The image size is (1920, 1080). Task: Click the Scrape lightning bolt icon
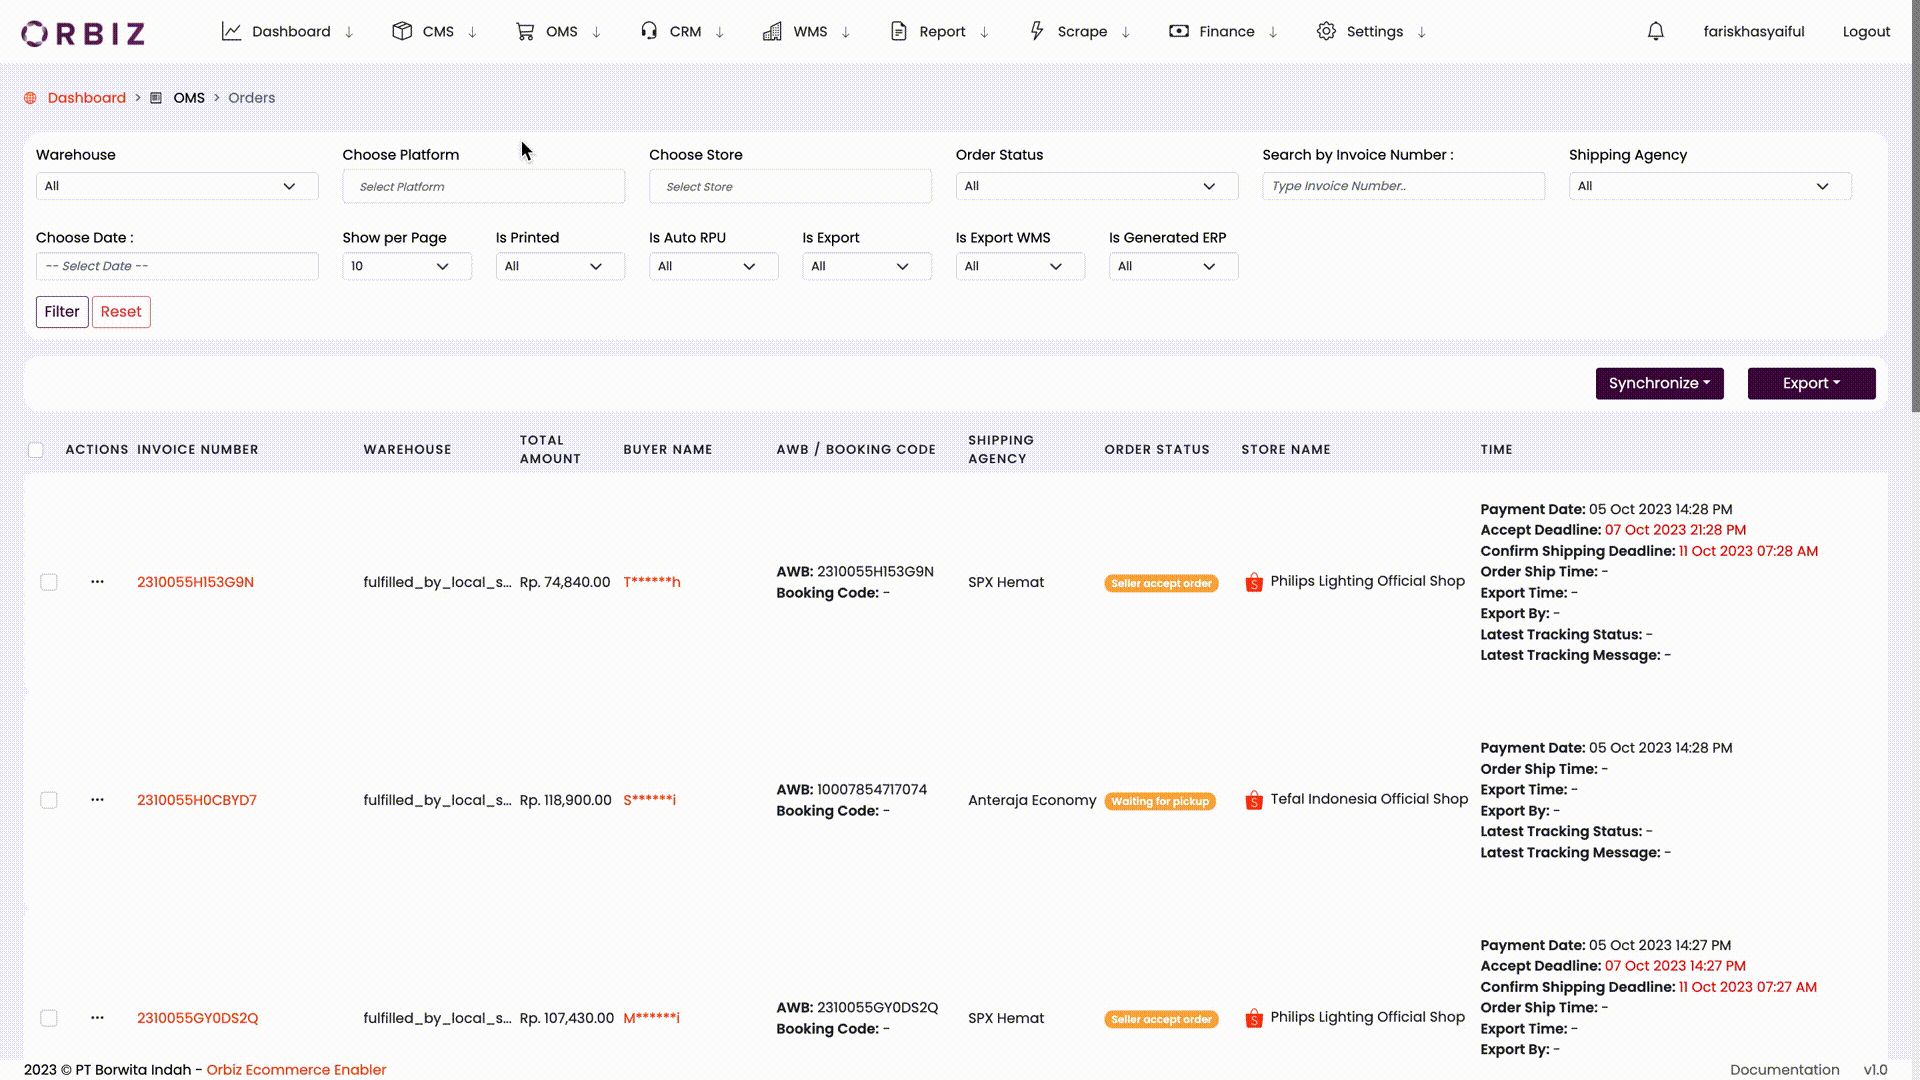click(x=1037, y=31)
